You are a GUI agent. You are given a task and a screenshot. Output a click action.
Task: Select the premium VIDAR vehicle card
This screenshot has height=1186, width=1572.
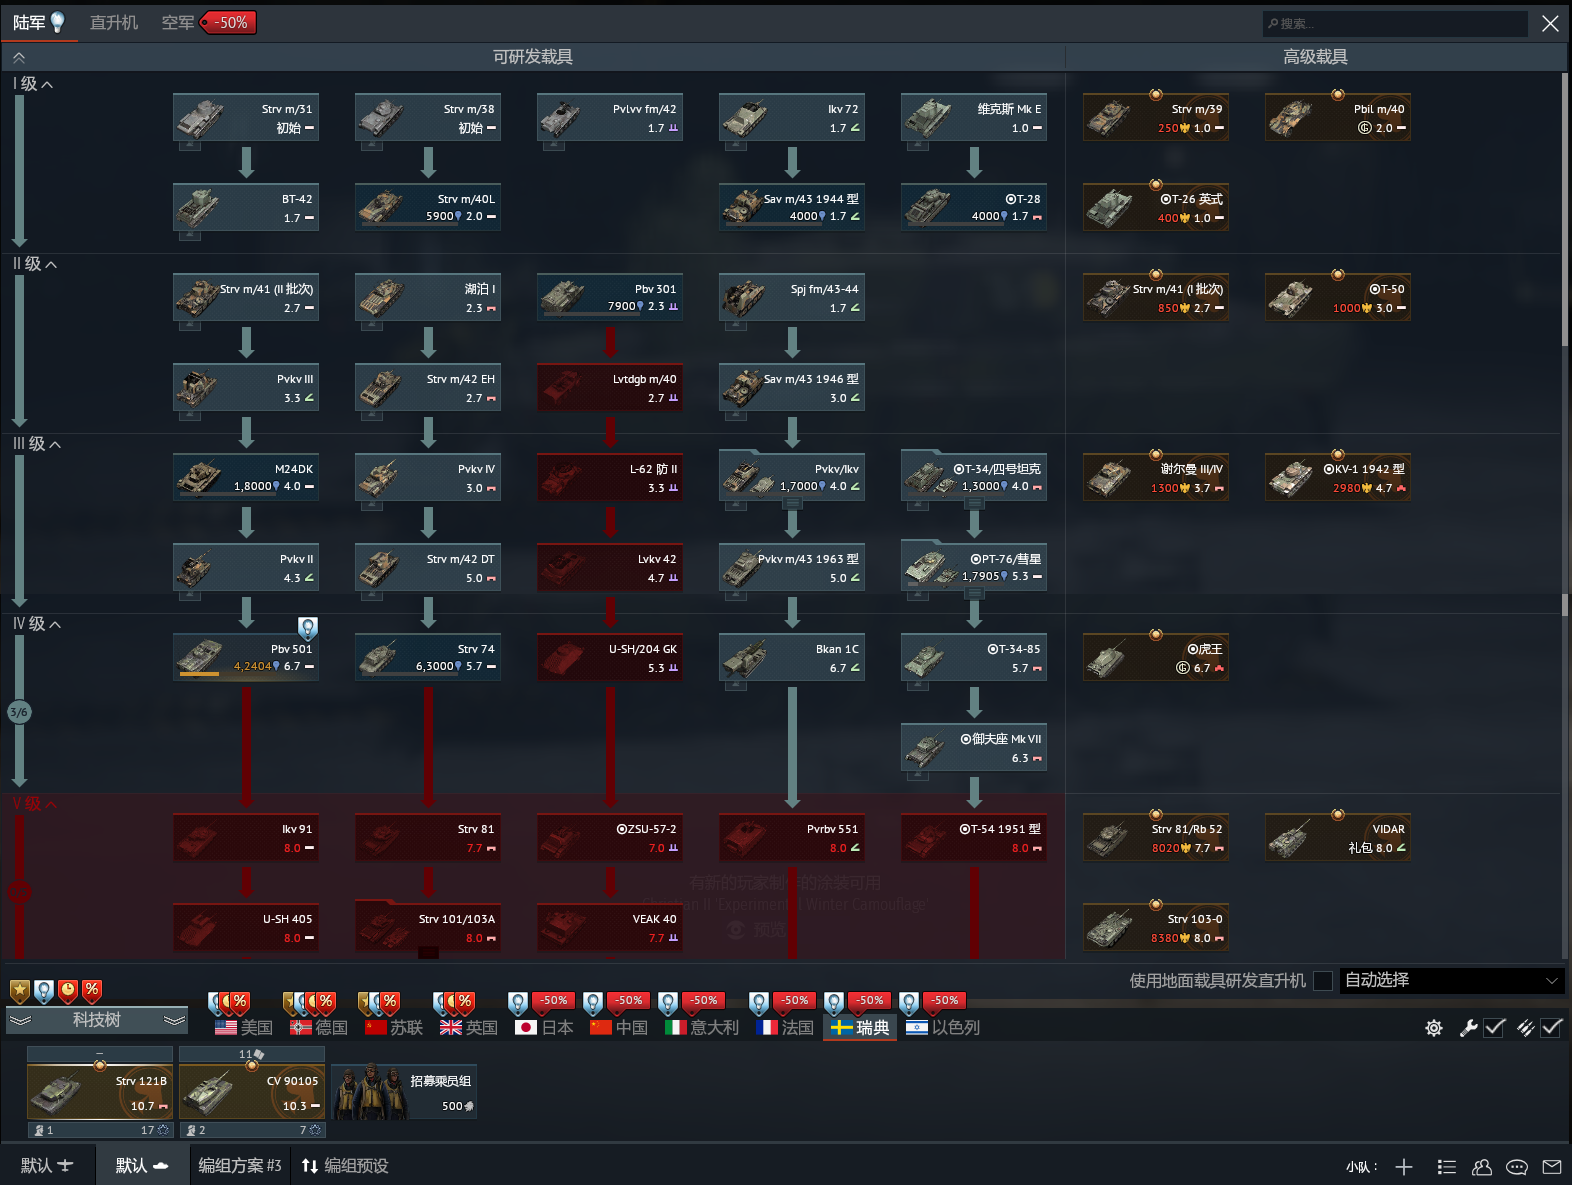1338,838
